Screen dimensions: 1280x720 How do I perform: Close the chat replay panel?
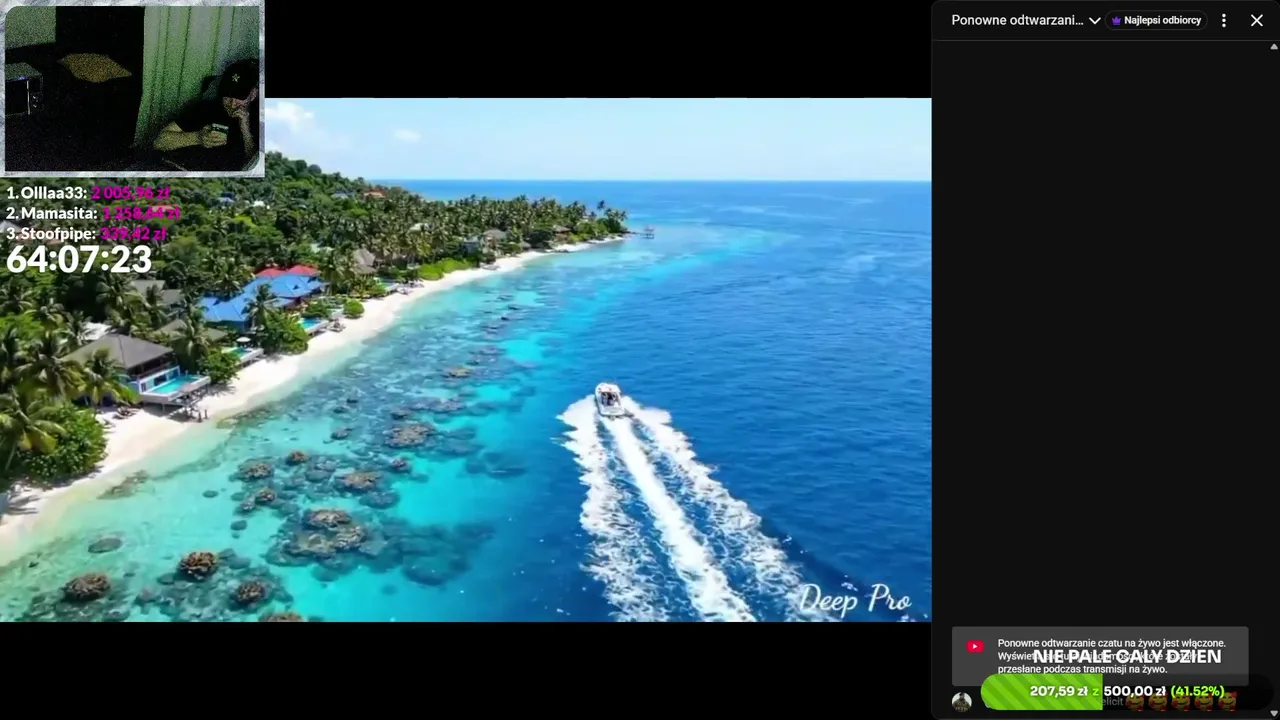(x=1257, y=20)
